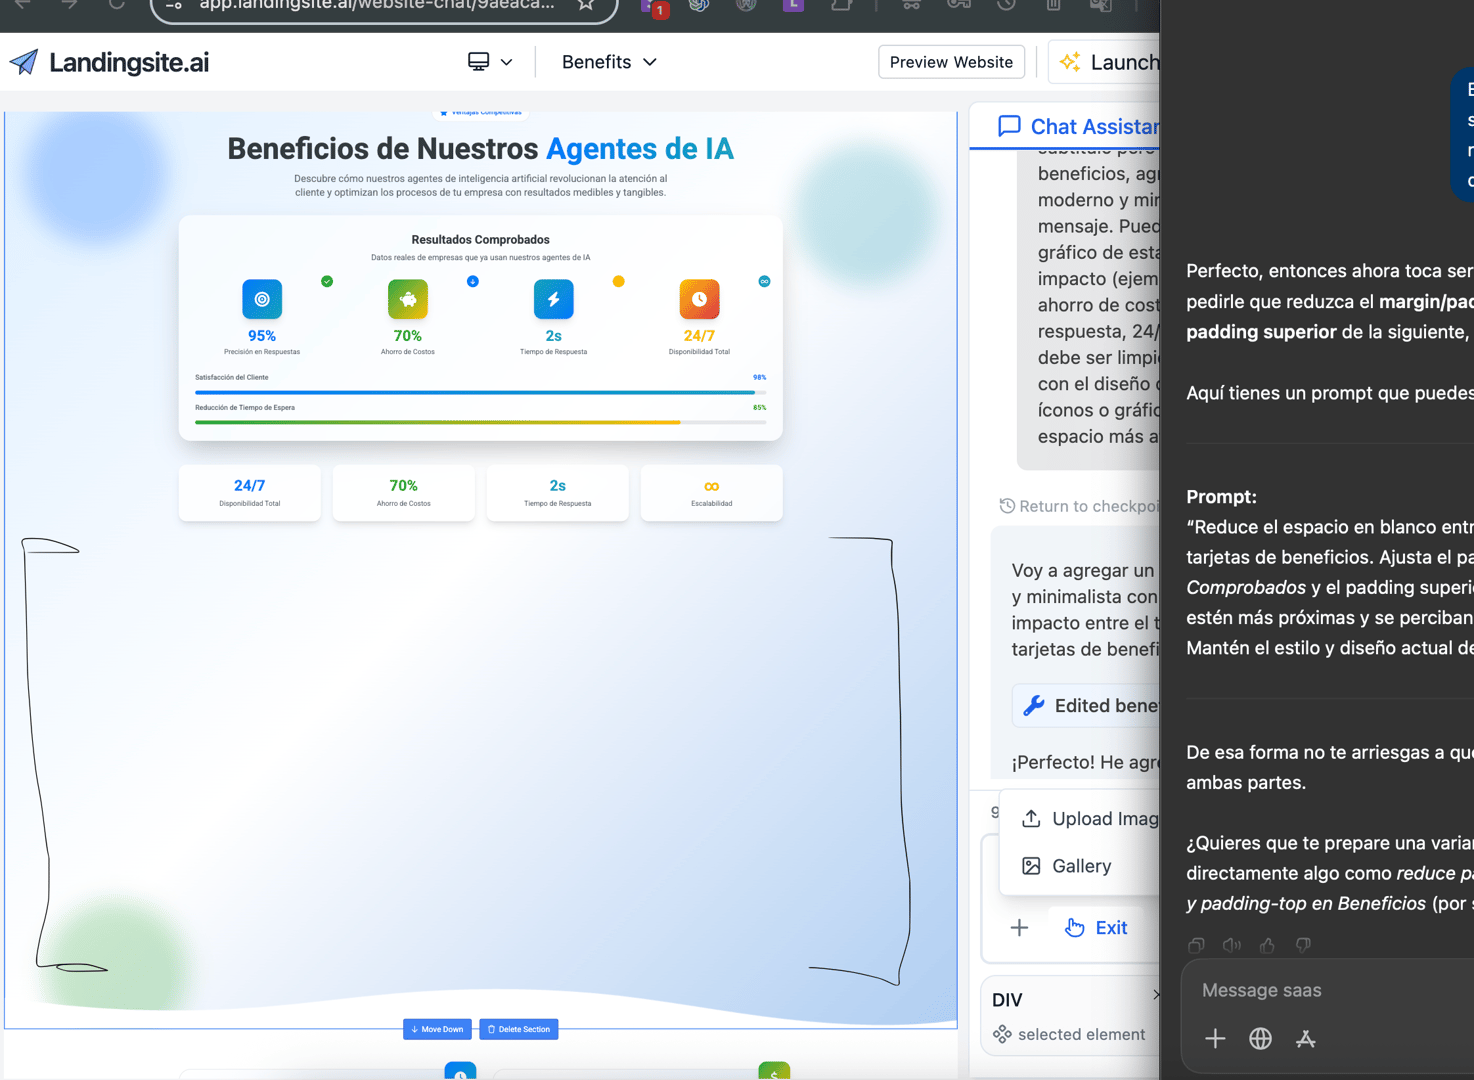Click the plus attach button beside Exit
The image size is (1474, 1080).
pos(1019,928)
